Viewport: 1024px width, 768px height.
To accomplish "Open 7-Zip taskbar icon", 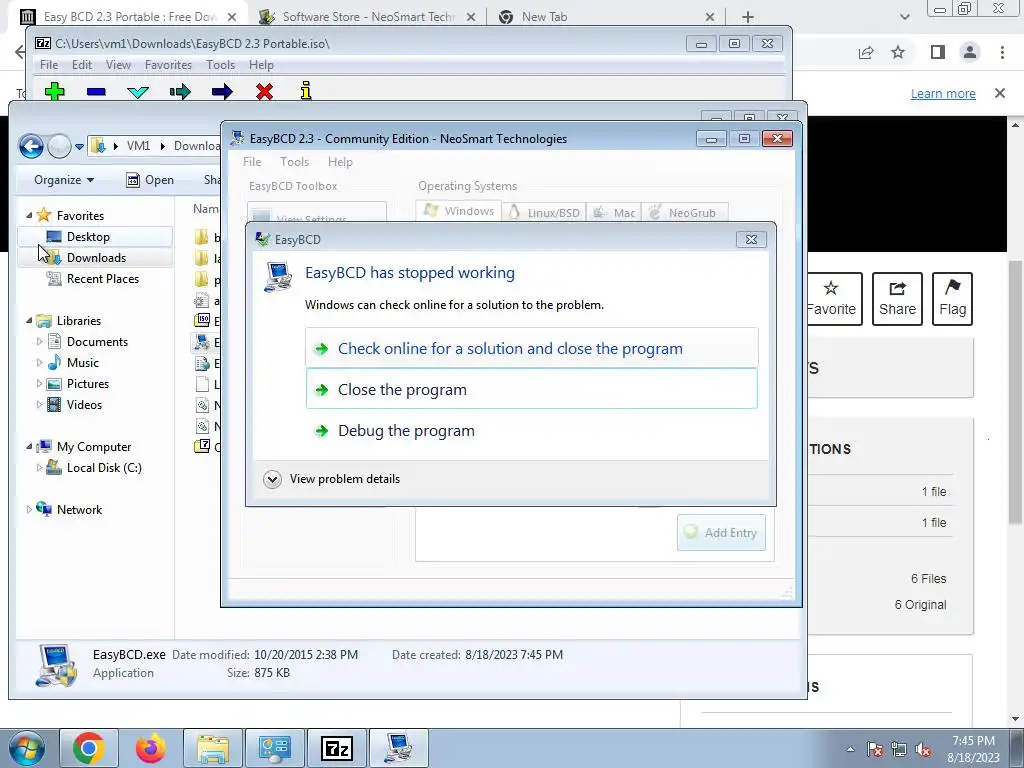I will click(x=337, y=748).
